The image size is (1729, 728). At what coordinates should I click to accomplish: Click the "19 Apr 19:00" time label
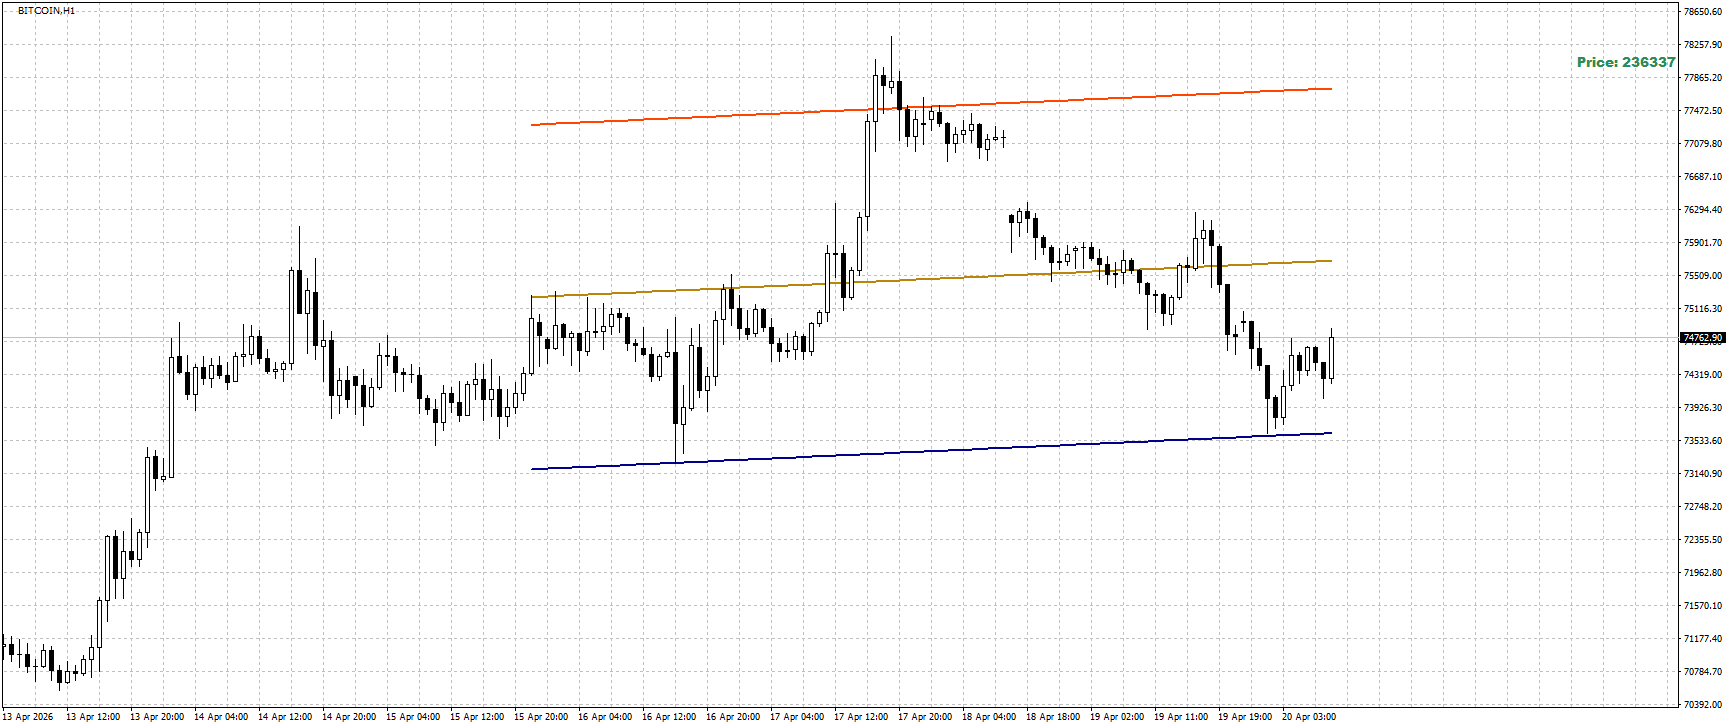click(1245, 717)
